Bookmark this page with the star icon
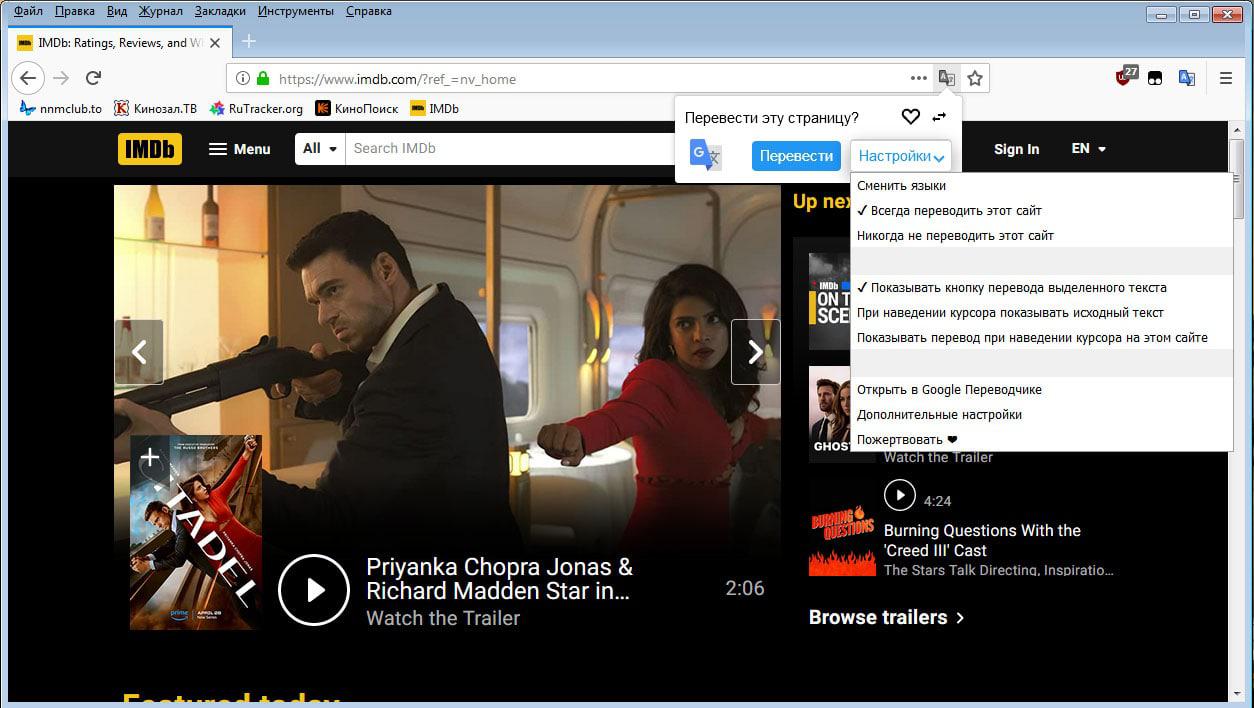The width and height of the screenshot is (1254, 708). pyautogui.click(x=975, y=78)
